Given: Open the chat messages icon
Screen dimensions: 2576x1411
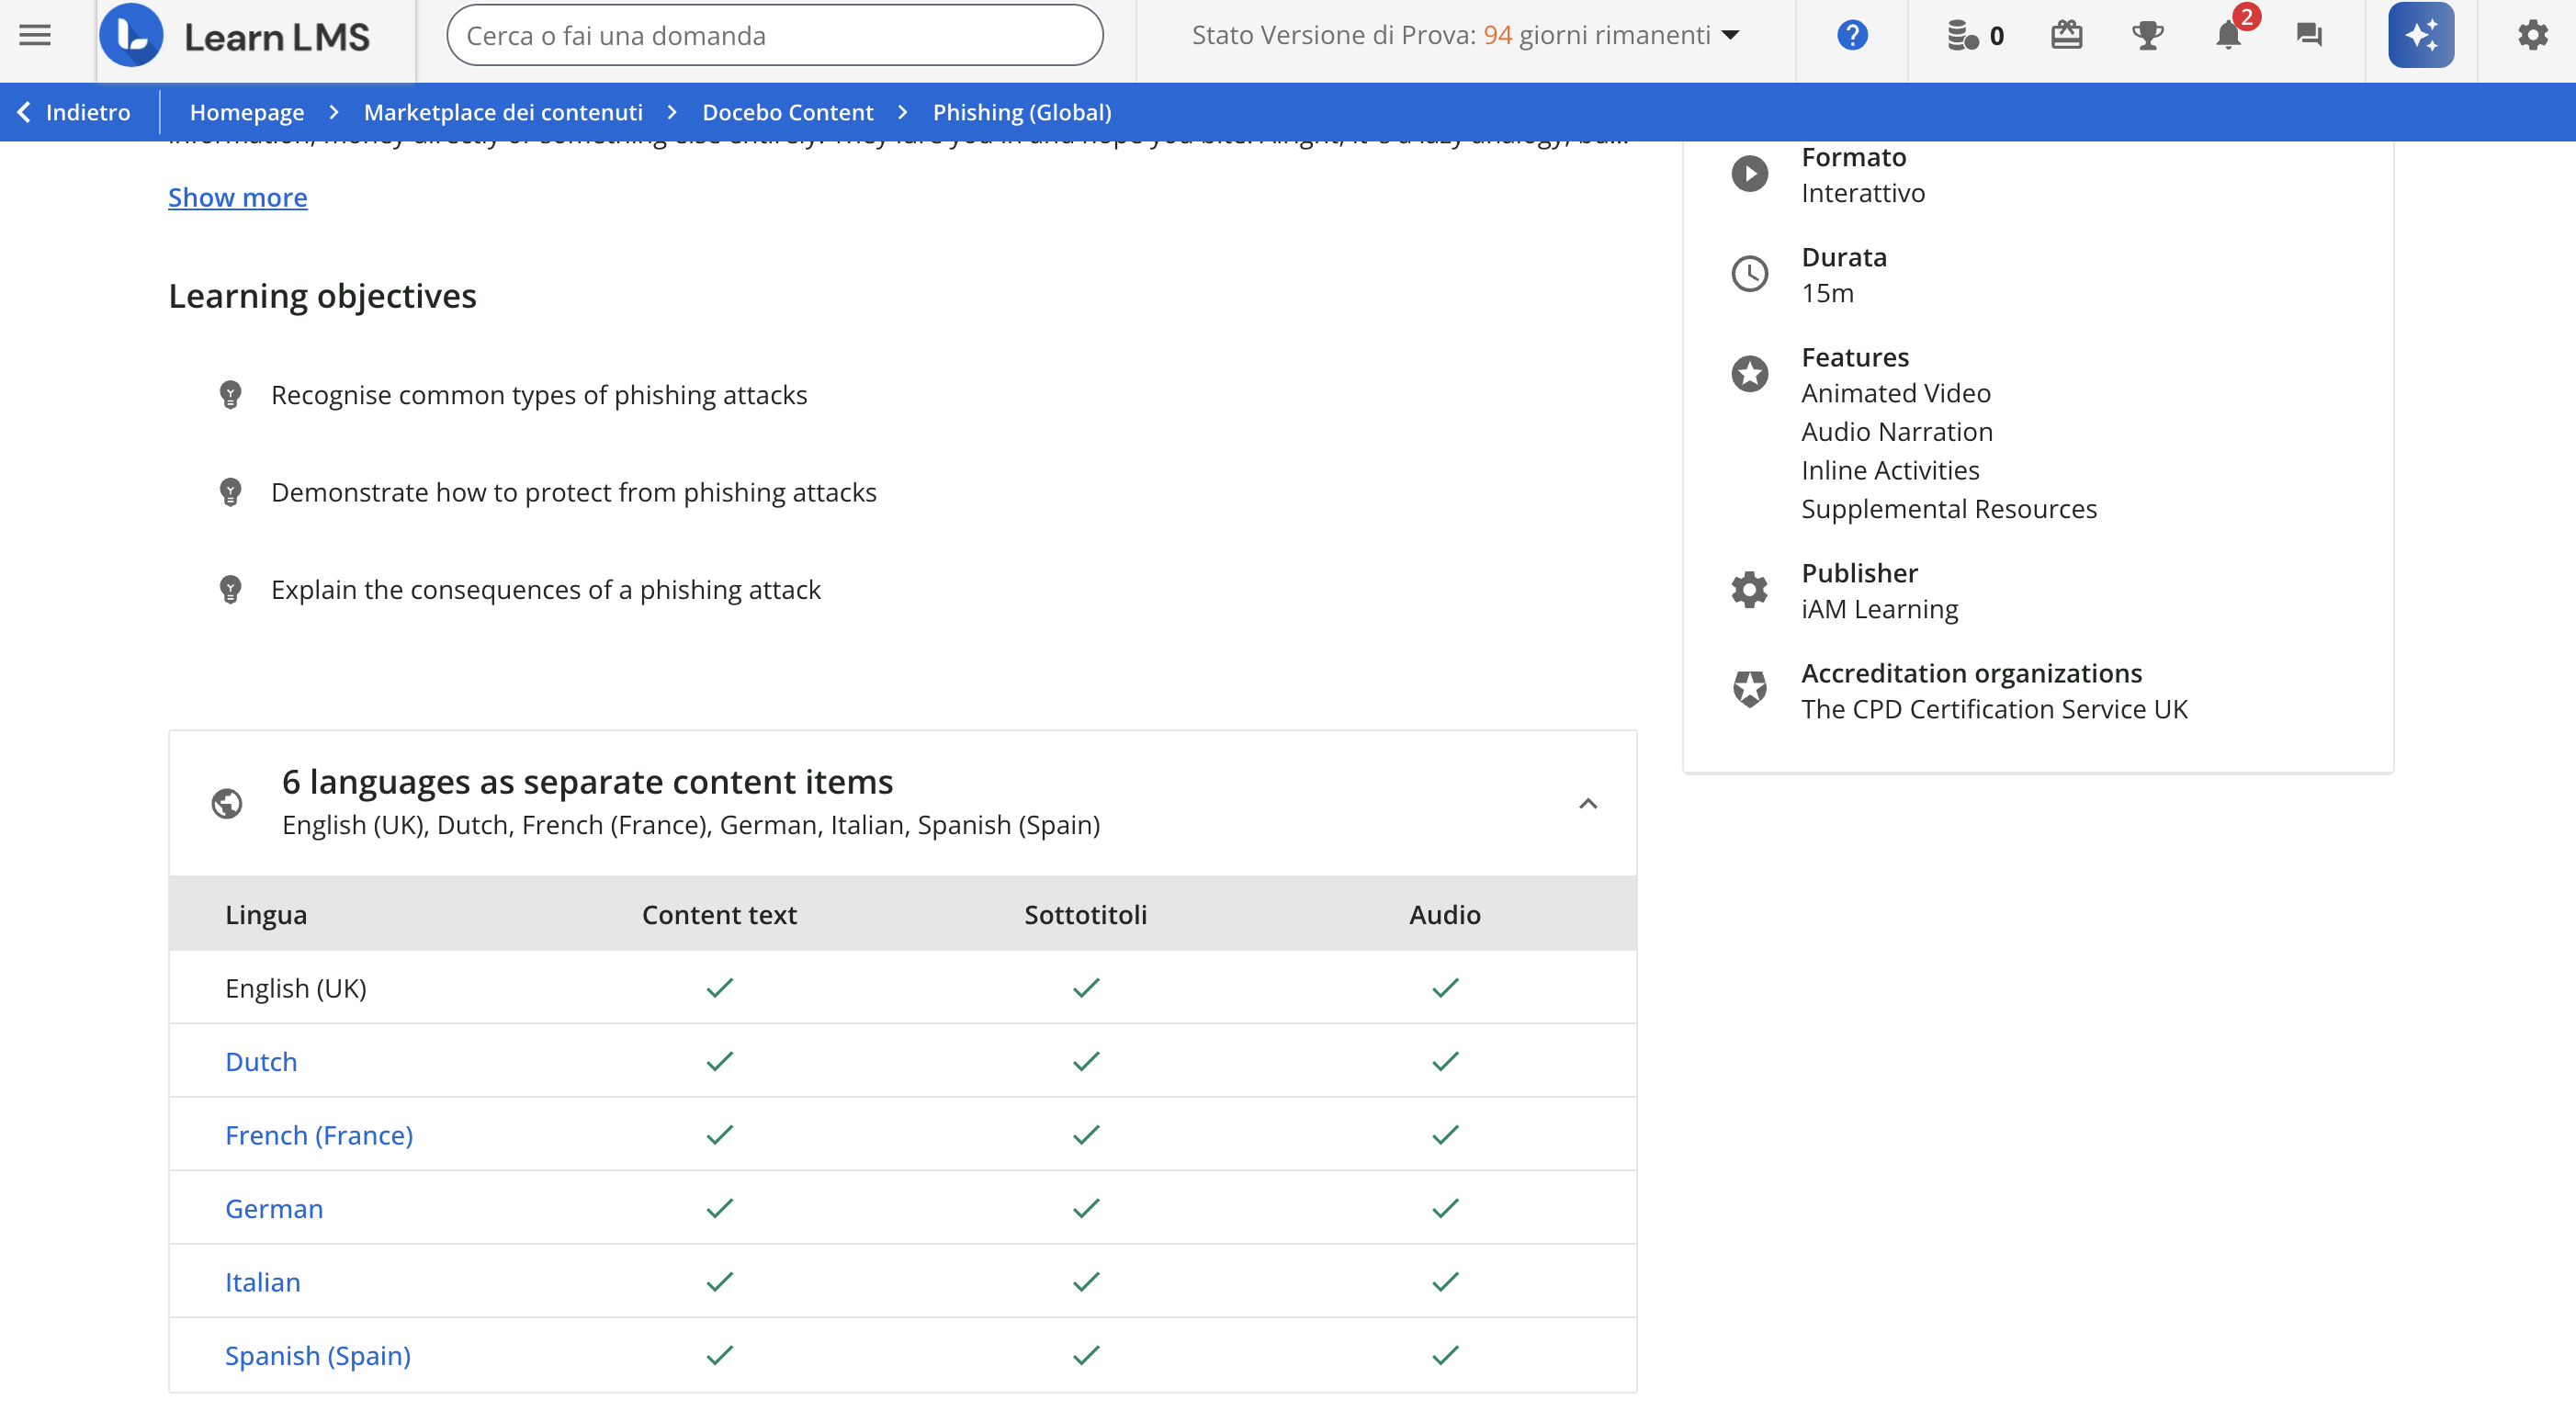Looking at the screenshot, I should click(x=2309, y=36).
